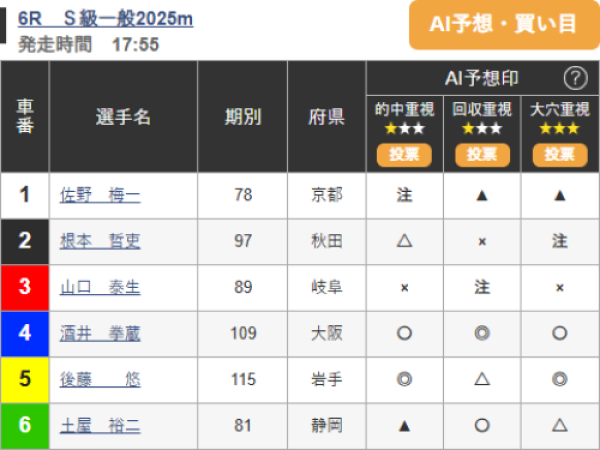Click 大穴重視 ◎ mark for 後藤 悠
This screenshot has height=450, width=600.
560,380
